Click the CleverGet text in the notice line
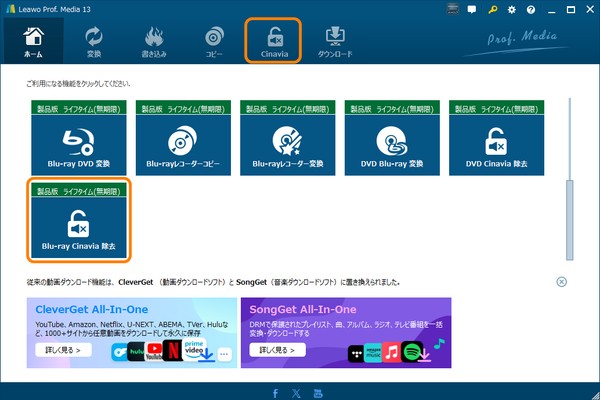The height and width of the screenshot is (400, 600). pyautogui.click(x=135, y=282)
